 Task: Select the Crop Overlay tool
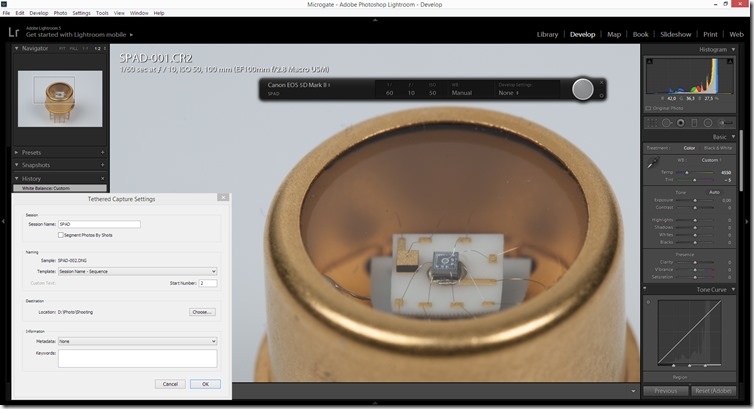coord(652,123)
